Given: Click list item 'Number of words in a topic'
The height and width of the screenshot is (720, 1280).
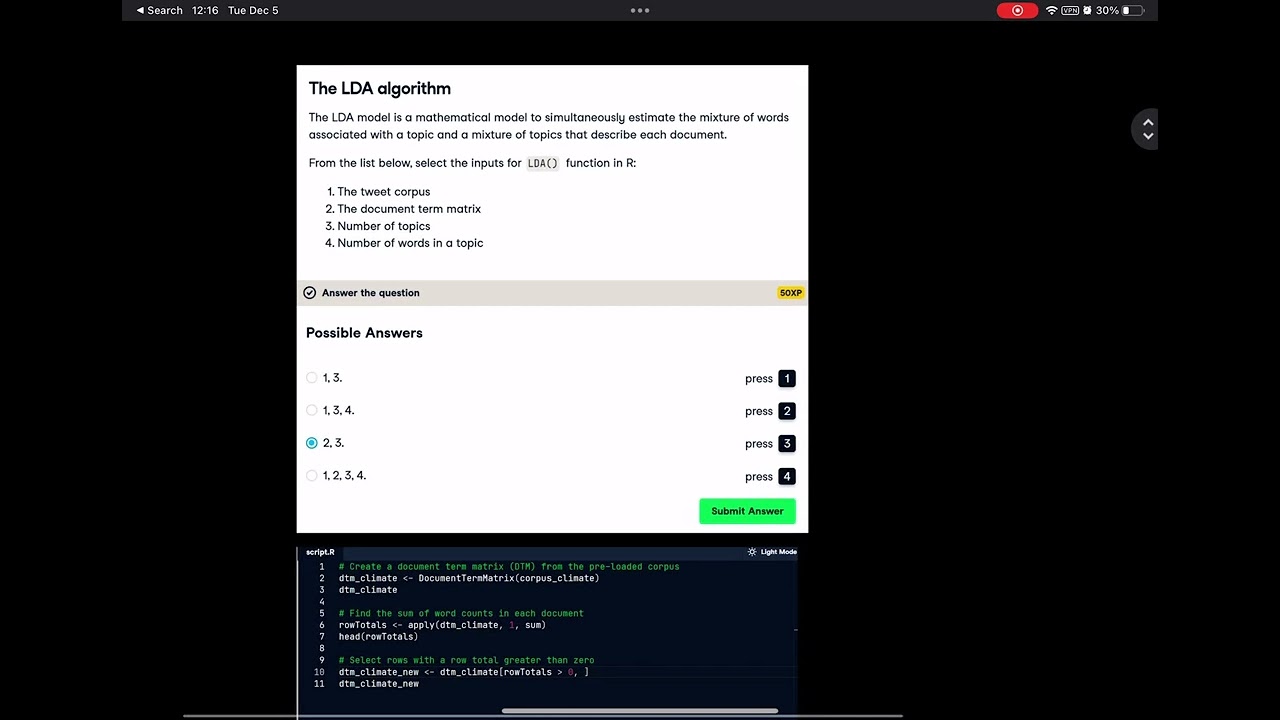Looking at the screenshot, I should (x=410, y=243).
